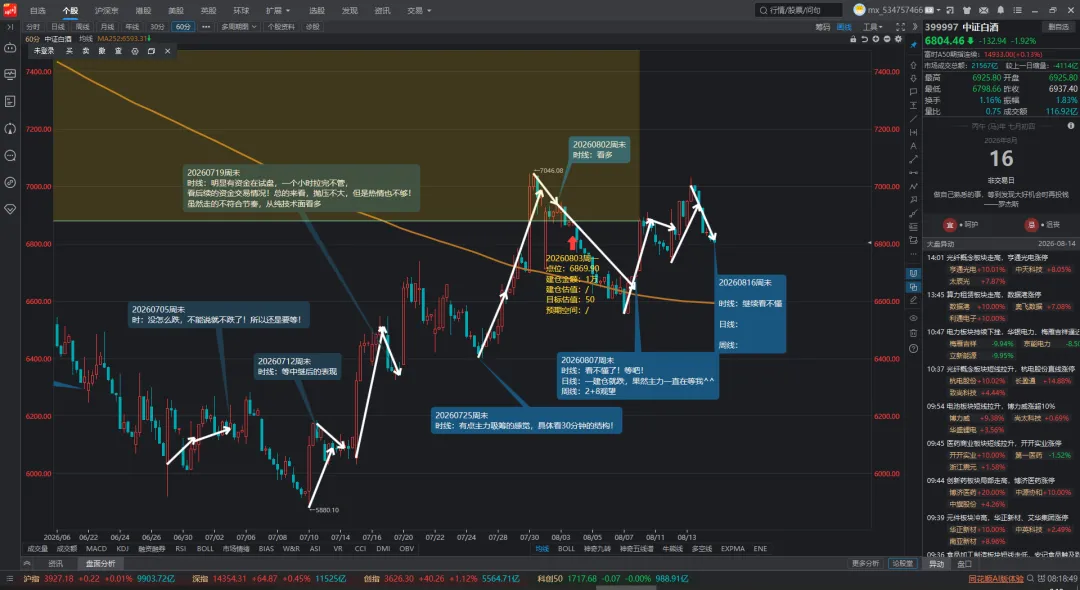Click the lock icon above the chart

click(853, 39)
